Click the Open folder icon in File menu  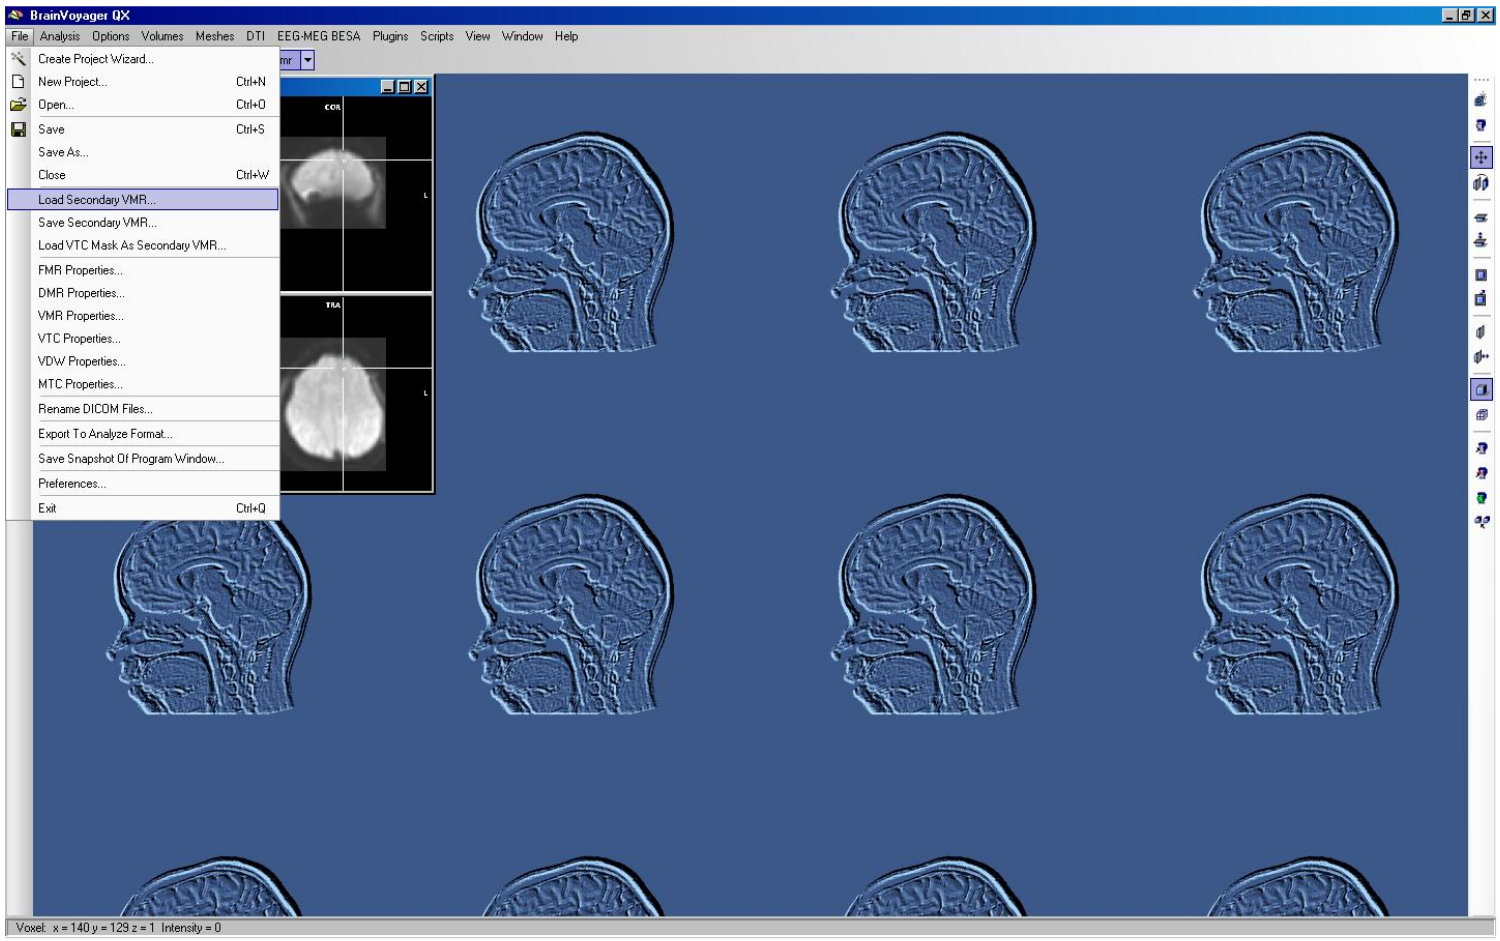coord(18,105)
